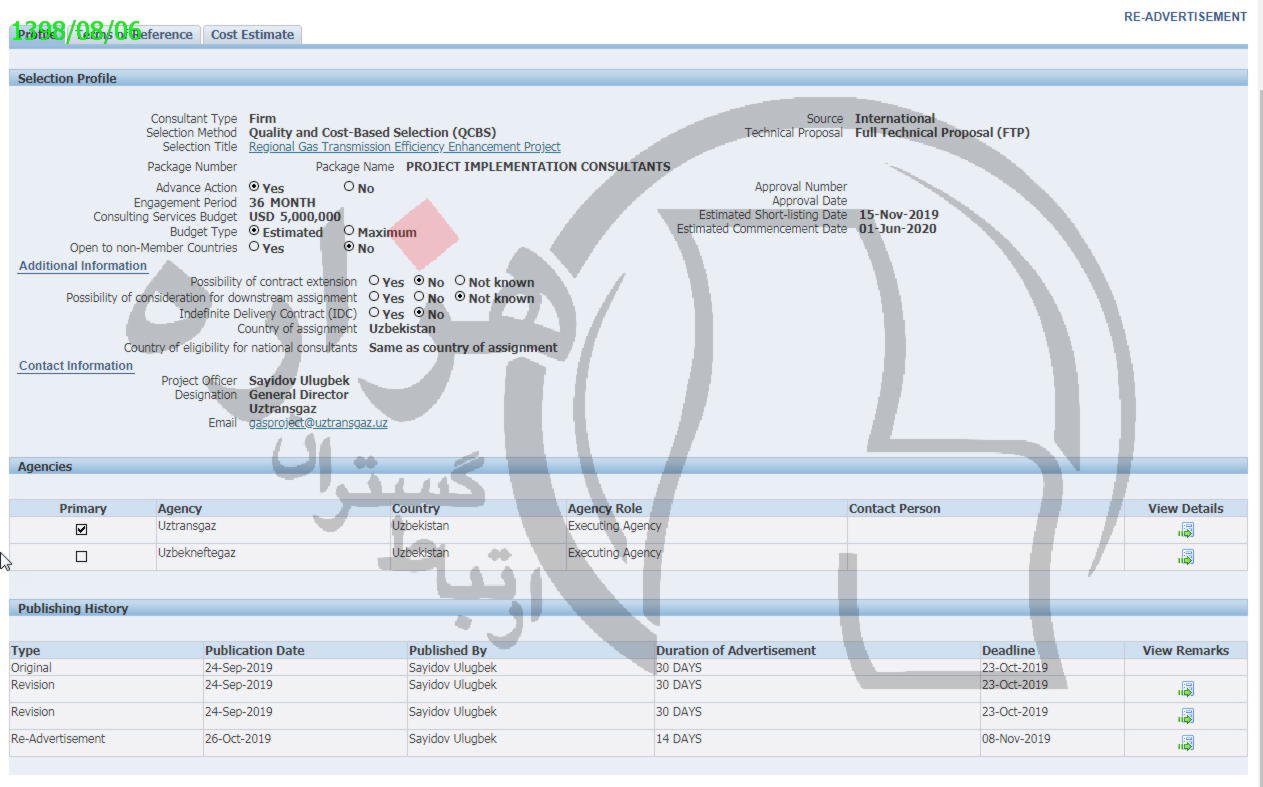Open View Details icon for Uztransgaz agency
Viewport: 1263px width, 787px height.
coord(1186,530)
